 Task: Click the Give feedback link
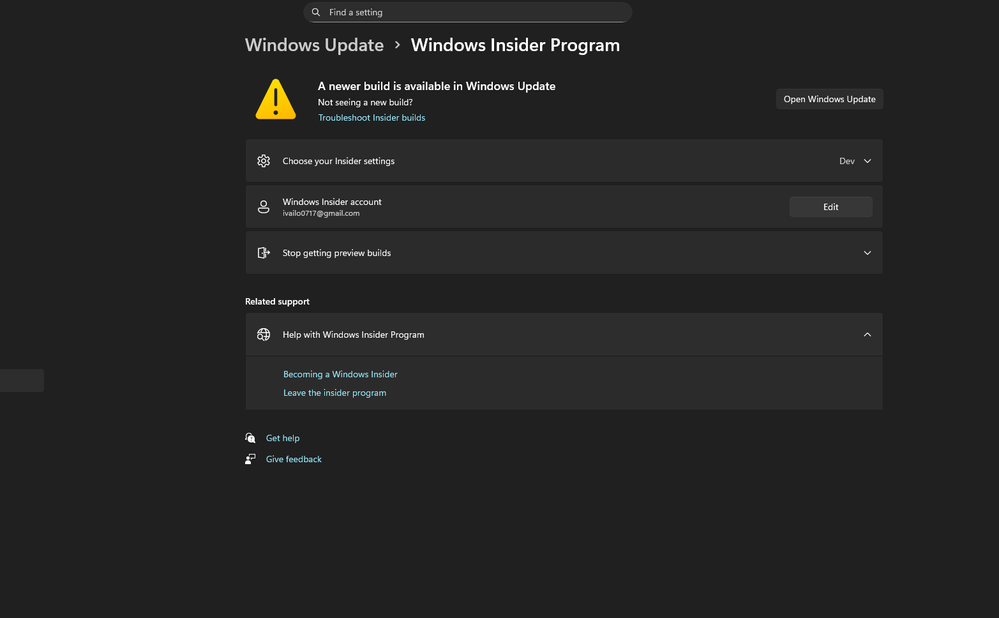[293, 459]
